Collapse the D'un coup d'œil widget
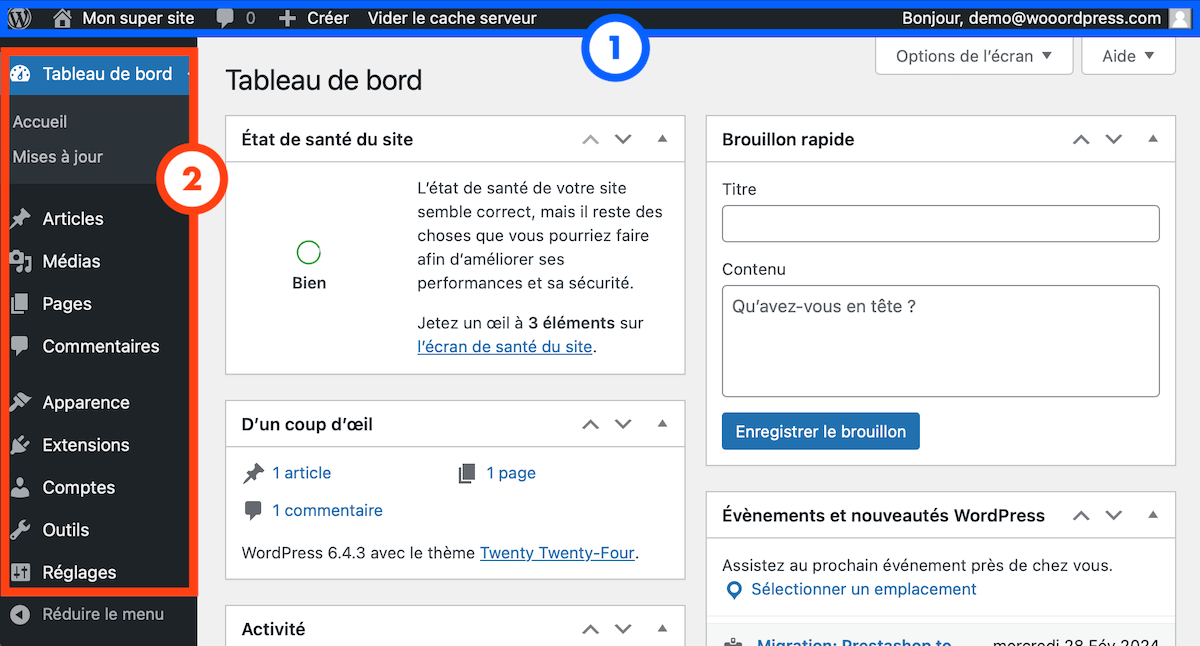This screenshot has height=646, width=1200. point(662,424)
